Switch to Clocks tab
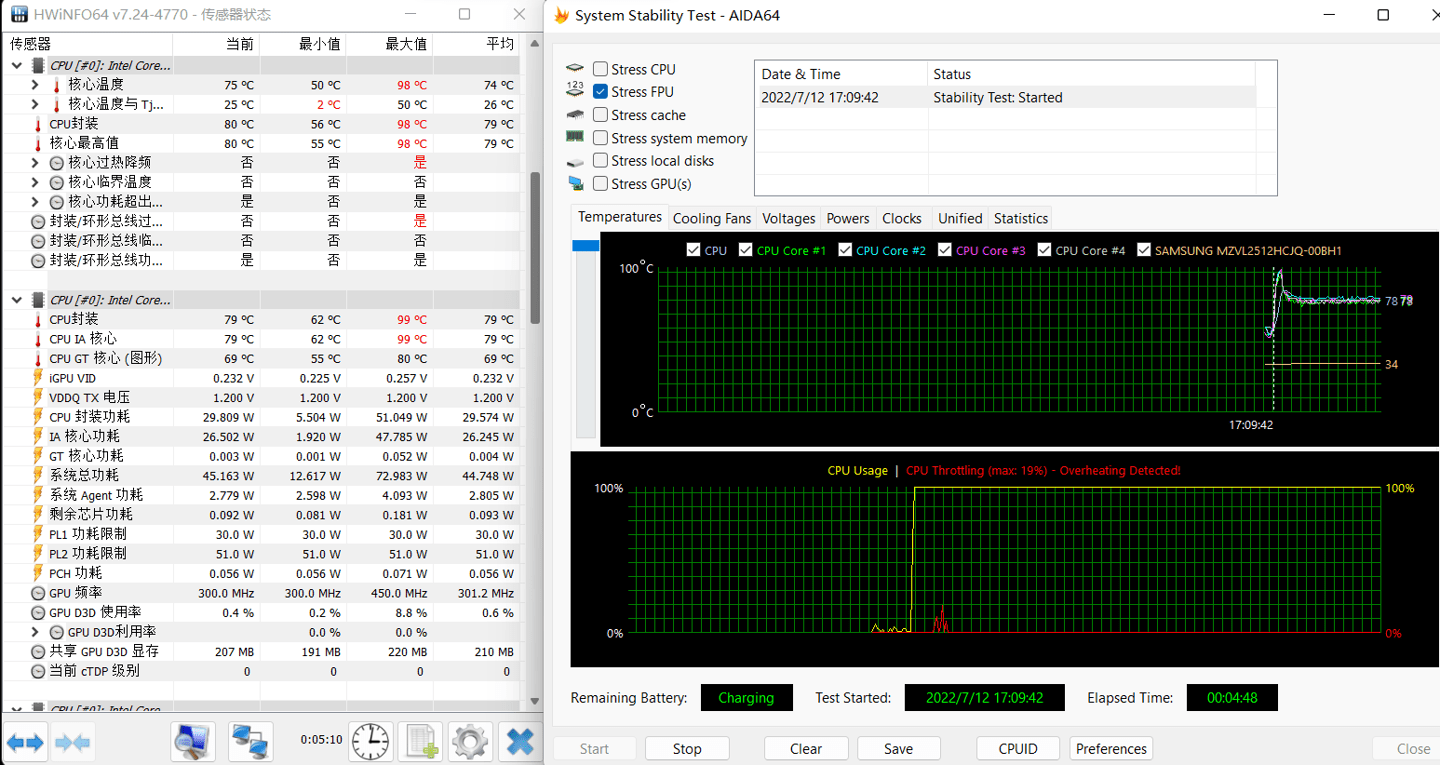The height and width of the screenshot is (765, 1440). 902,218
